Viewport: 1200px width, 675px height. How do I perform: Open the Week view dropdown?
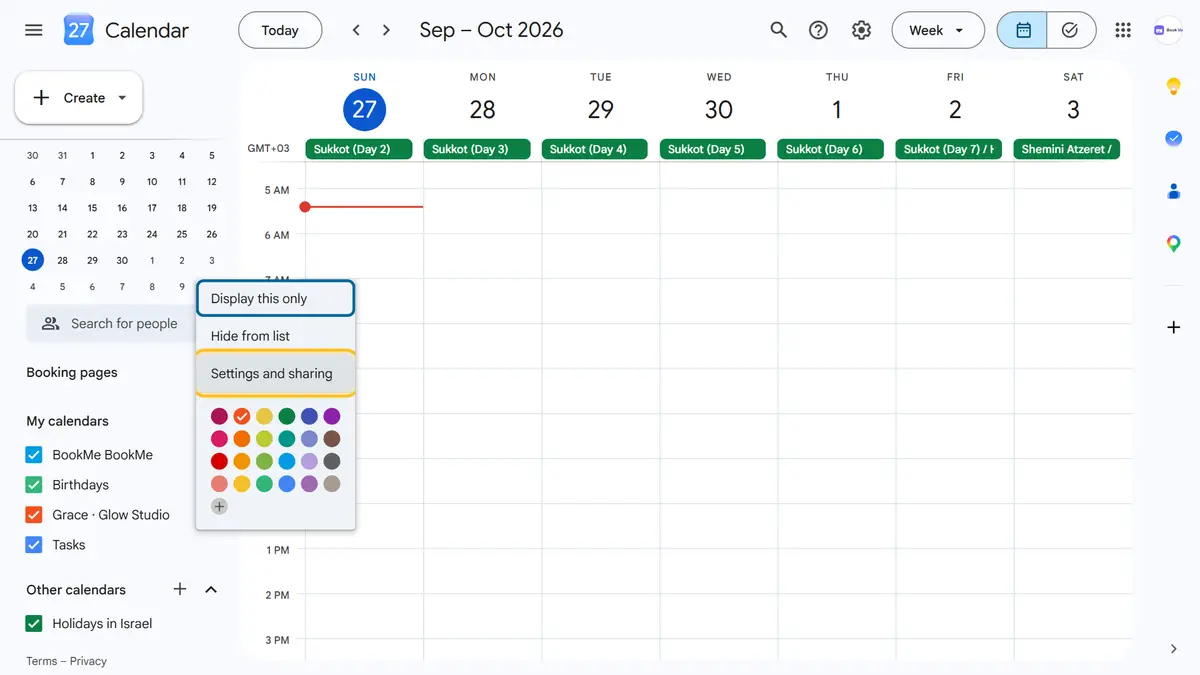[937, 30]
